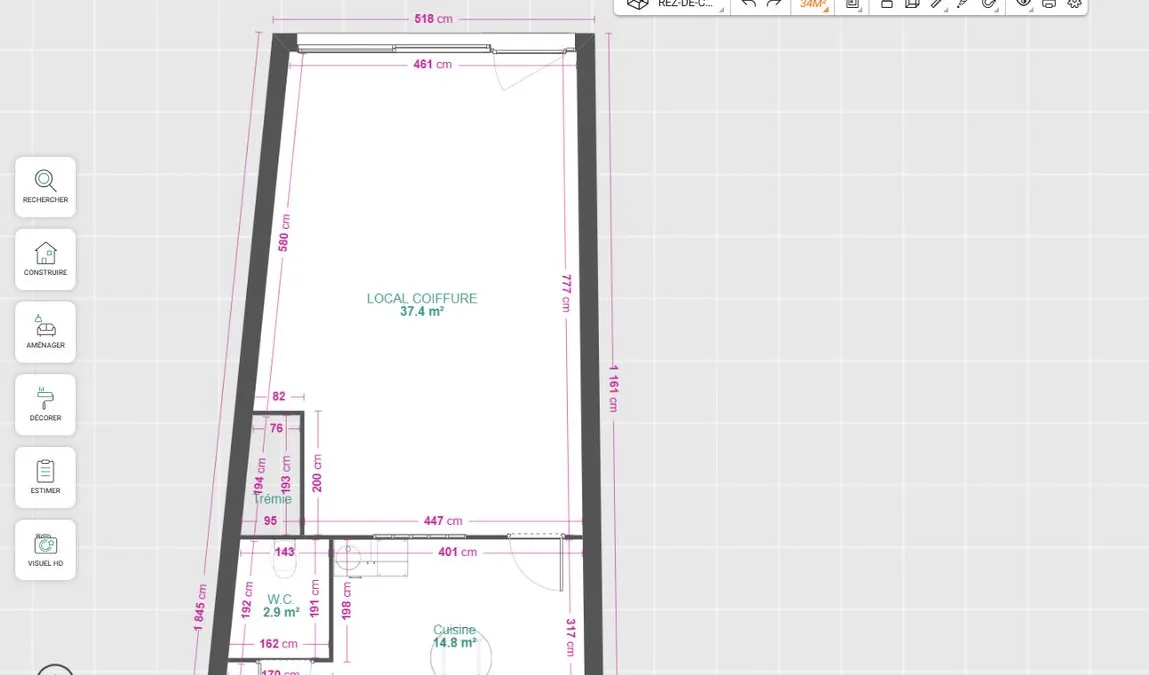Open the Décorer paint roller panel

pos(45,405)
